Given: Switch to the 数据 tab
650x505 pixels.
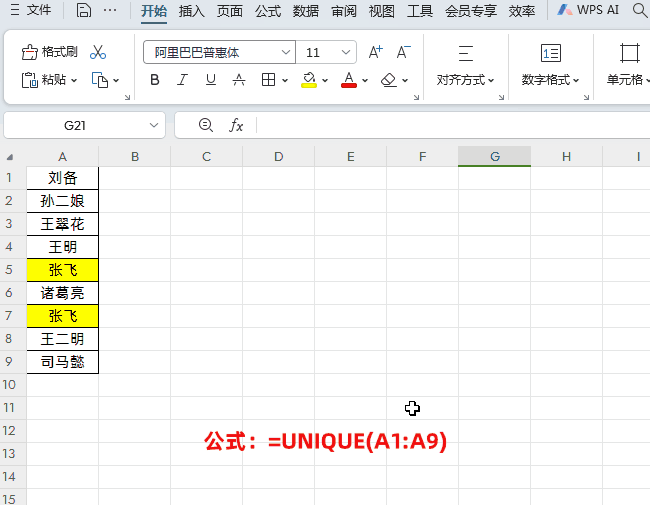Looking at the screenshot, I should click(306, 11).
